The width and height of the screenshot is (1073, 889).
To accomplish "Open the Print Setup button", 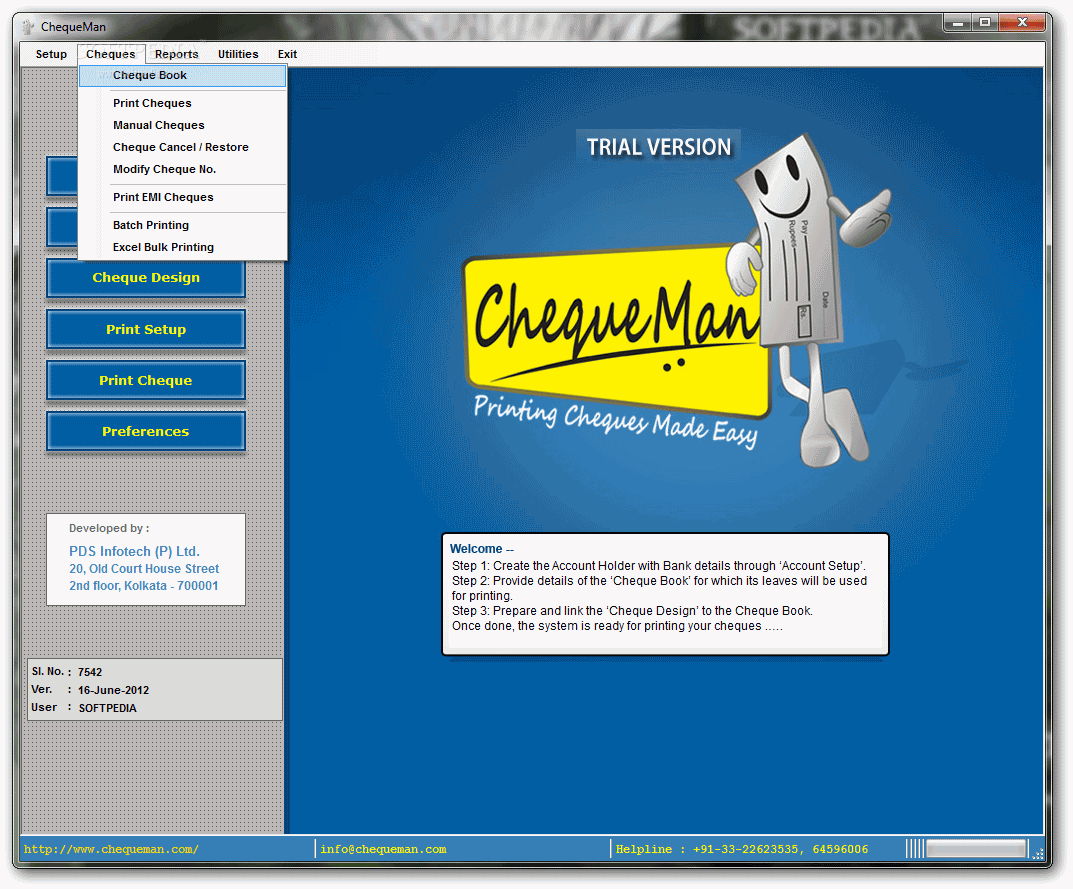I will pos(146,329).
